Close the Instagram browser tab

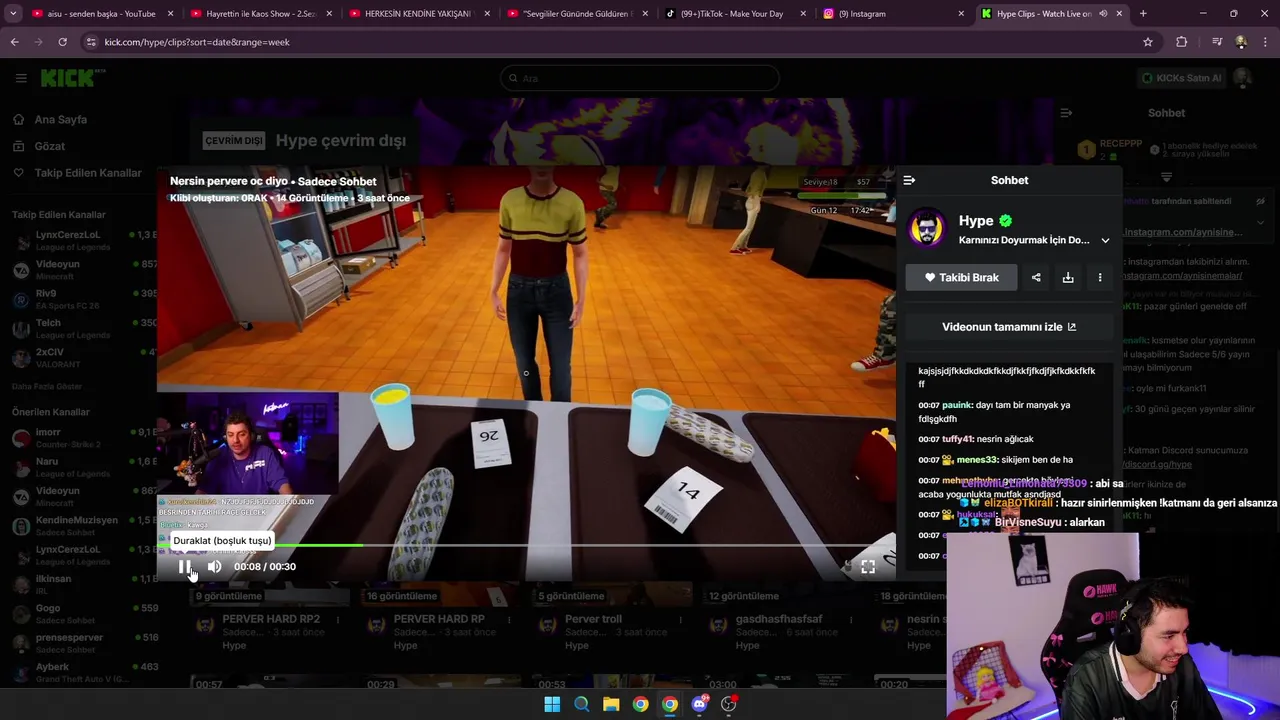(961, 14)
